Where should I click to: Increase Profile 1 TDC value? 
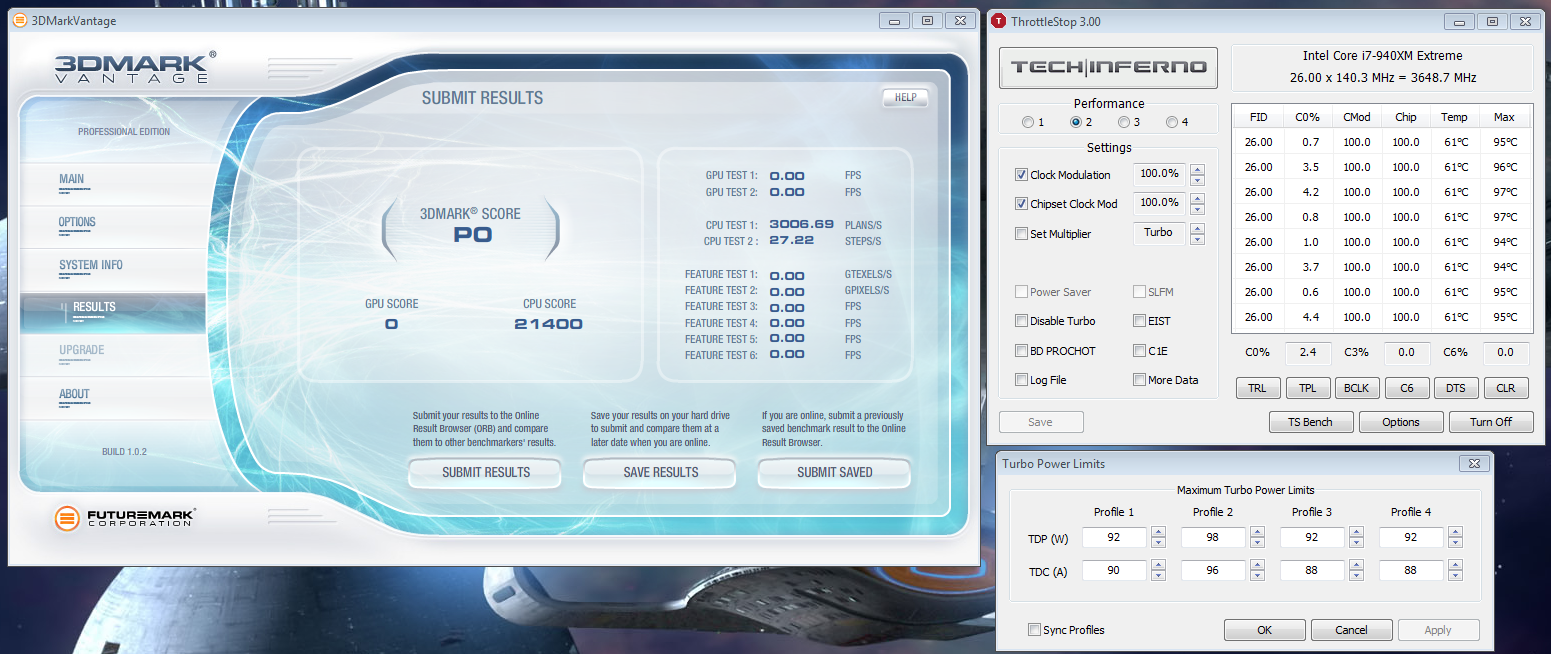(x=1158, y=565)
